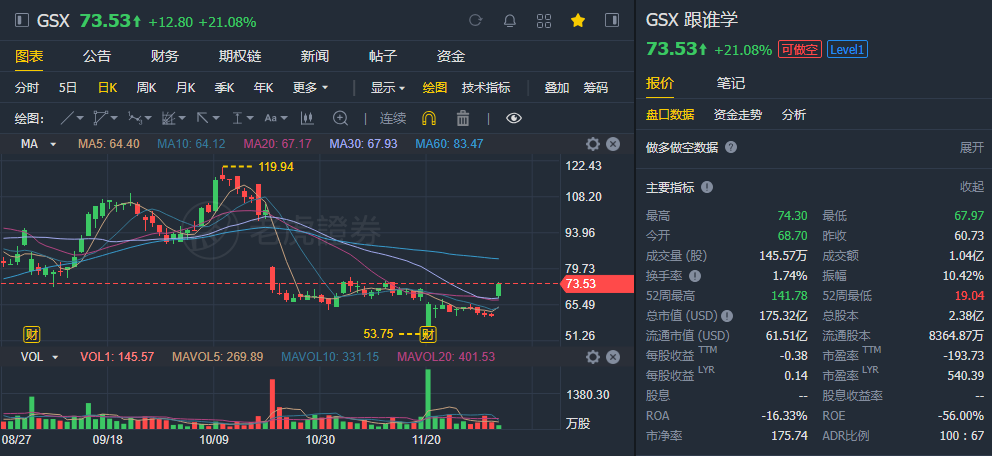Click info icon beside 总市值 (USD)

pos(727,316)
